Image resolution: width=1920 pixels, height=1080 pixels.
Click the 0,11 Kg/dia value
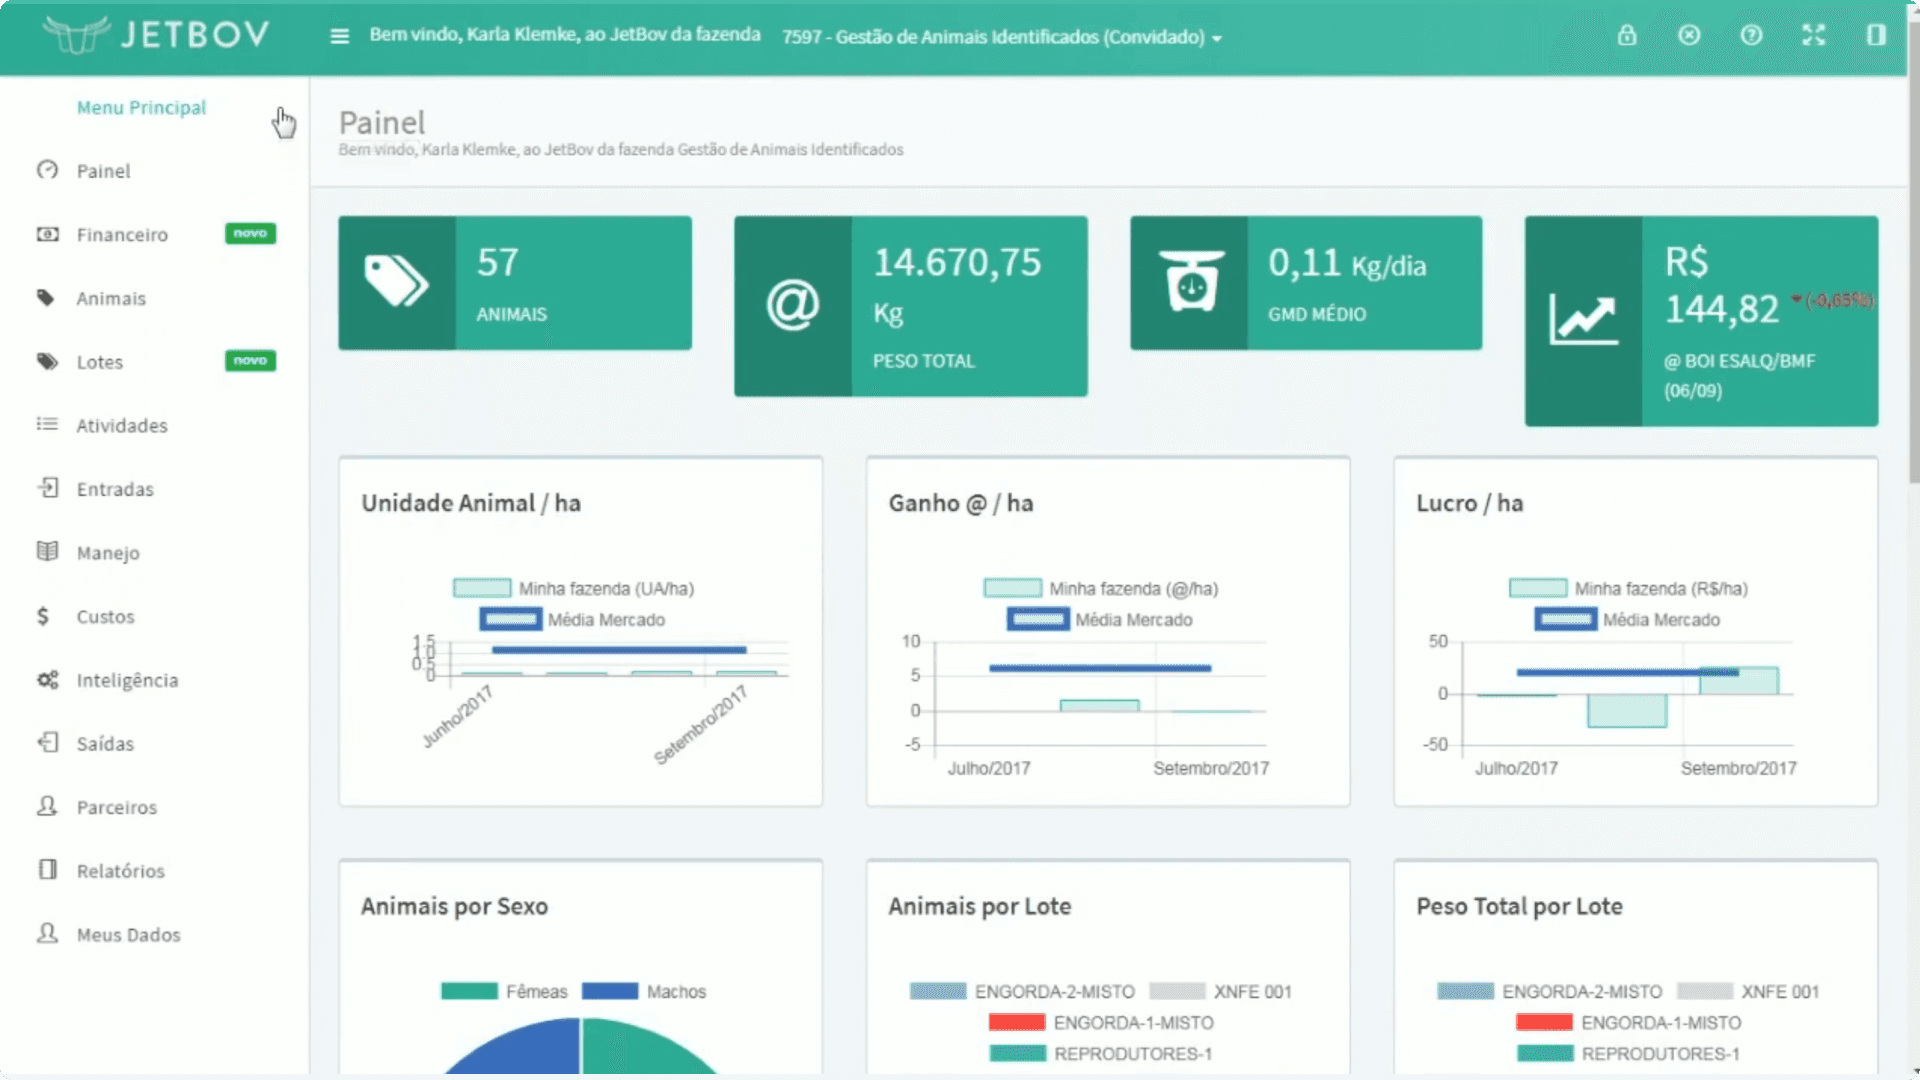pyautogui.click(x=1347, y=263)
